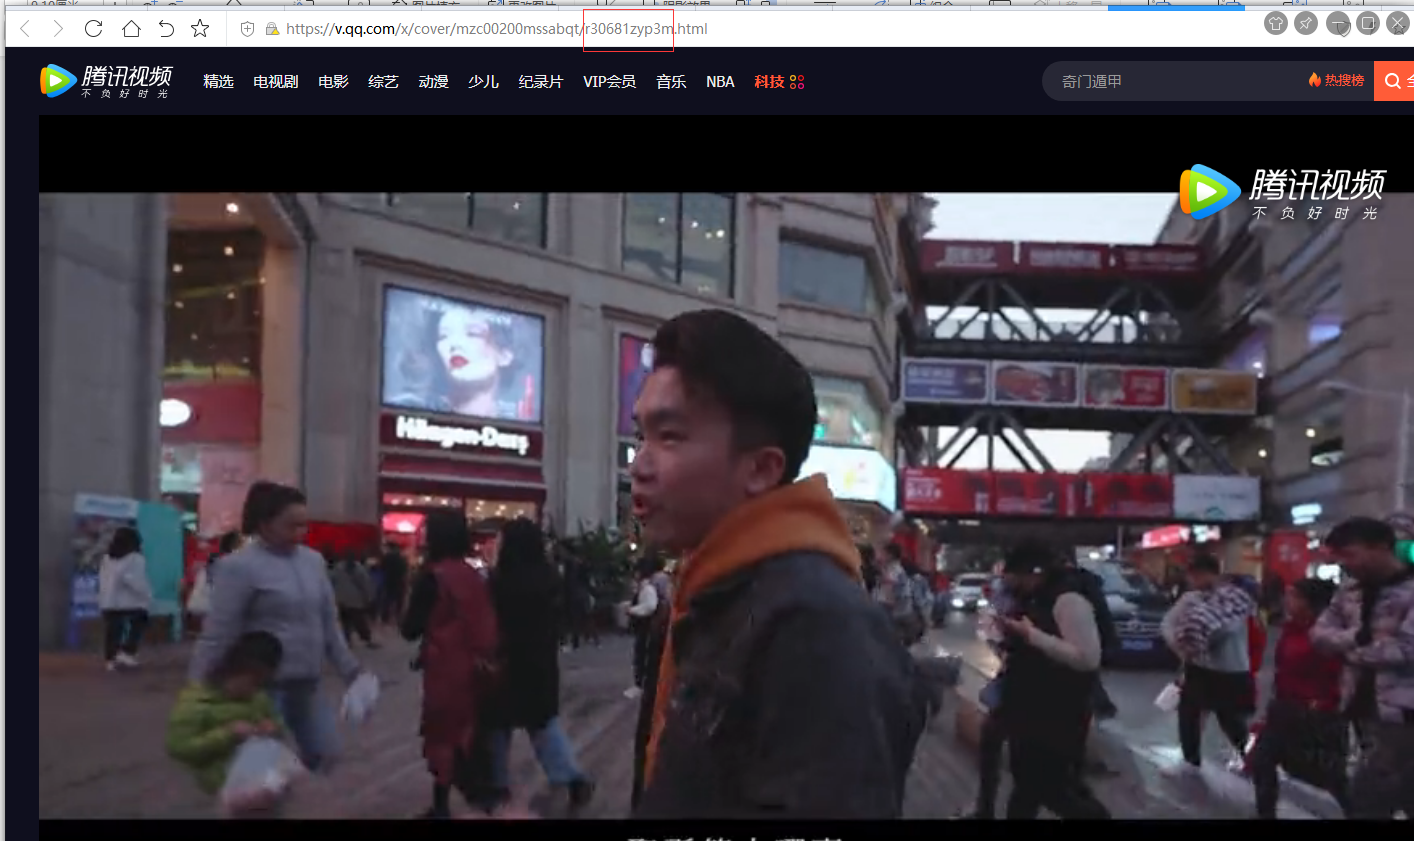
Task: Click the video player area to pause
Action: [726, 478]
